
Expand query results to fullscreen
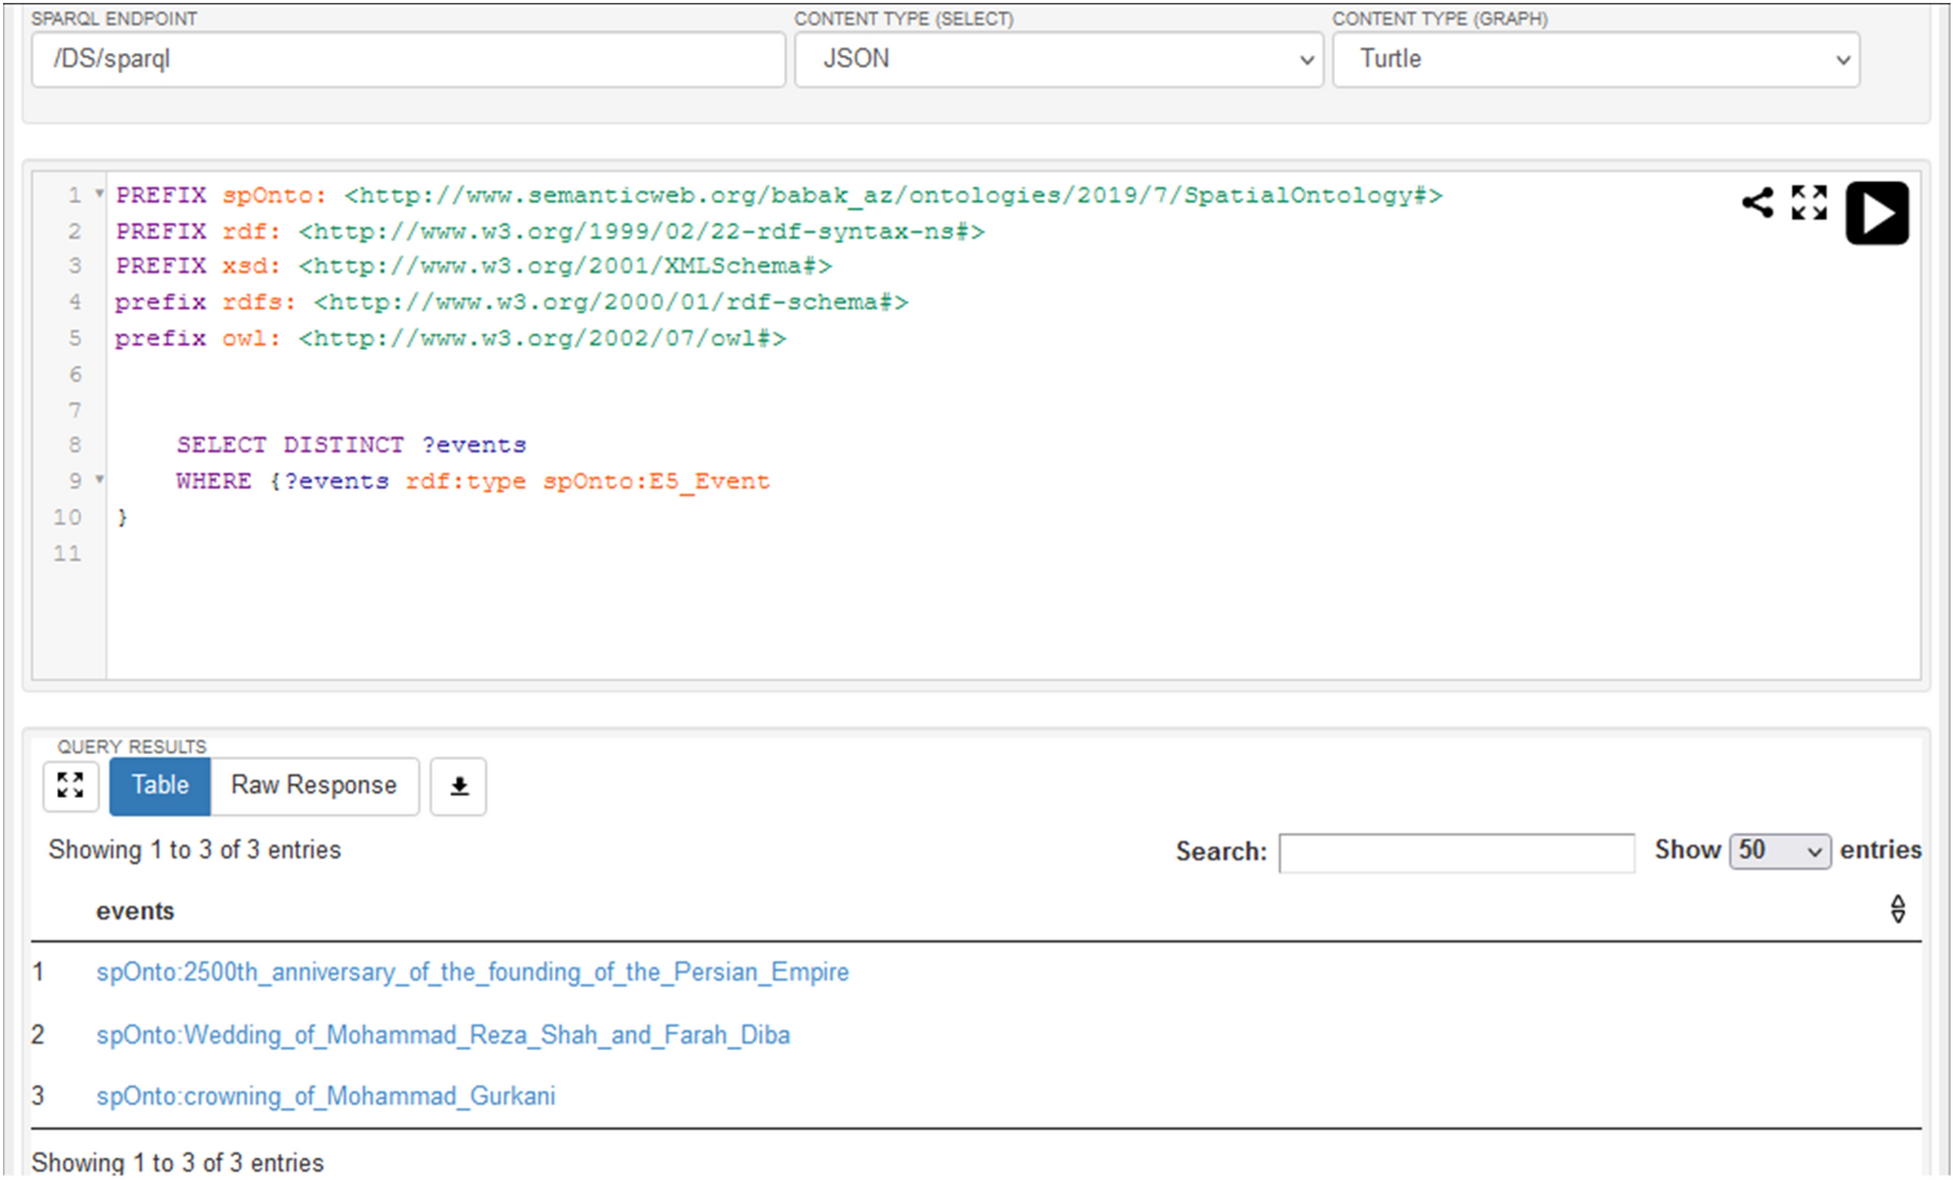[x=70, y=785]
